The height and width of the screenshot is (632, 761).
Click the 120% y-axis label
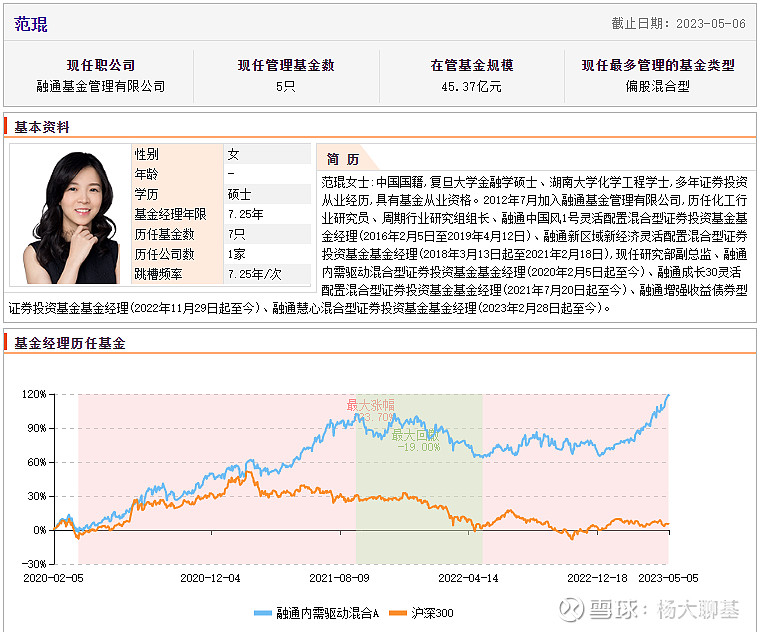[34, 394]
